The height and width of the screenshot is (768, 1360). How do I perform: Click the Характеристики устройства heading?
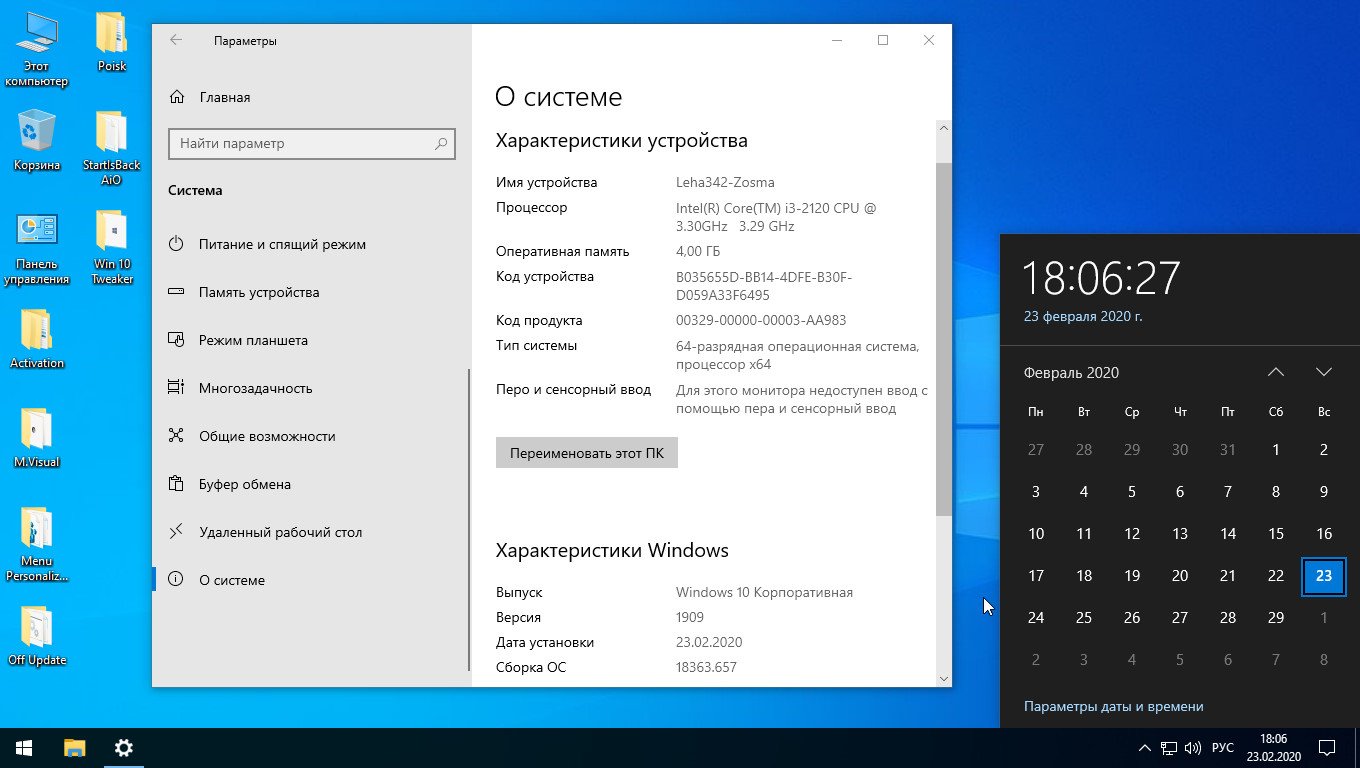tap(622, 140)
